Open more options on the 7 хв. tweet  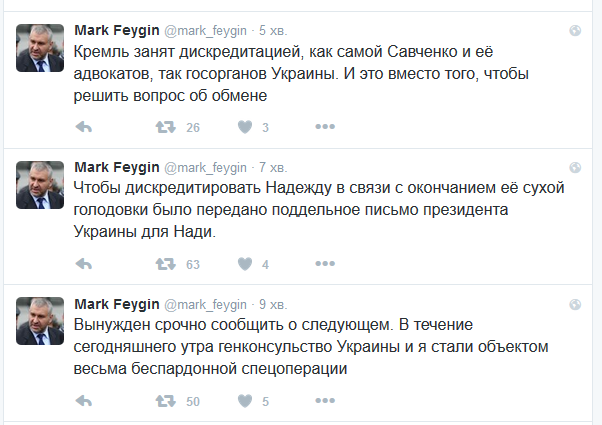click(x=325, y=263)
